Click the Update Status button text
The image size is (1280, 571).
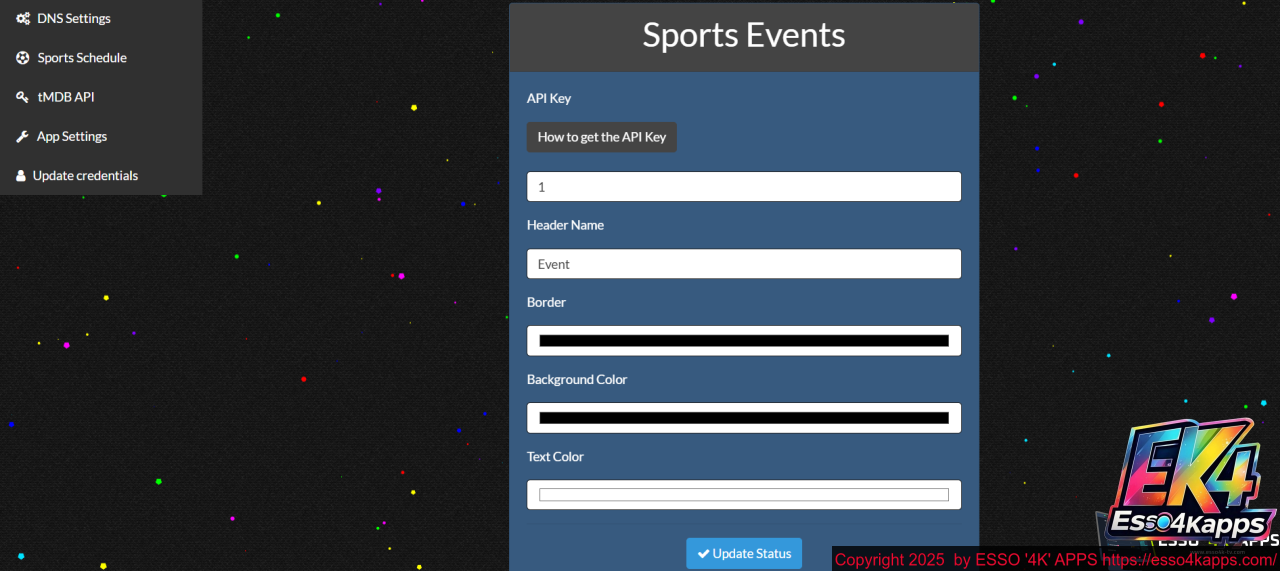pos(751,554)
